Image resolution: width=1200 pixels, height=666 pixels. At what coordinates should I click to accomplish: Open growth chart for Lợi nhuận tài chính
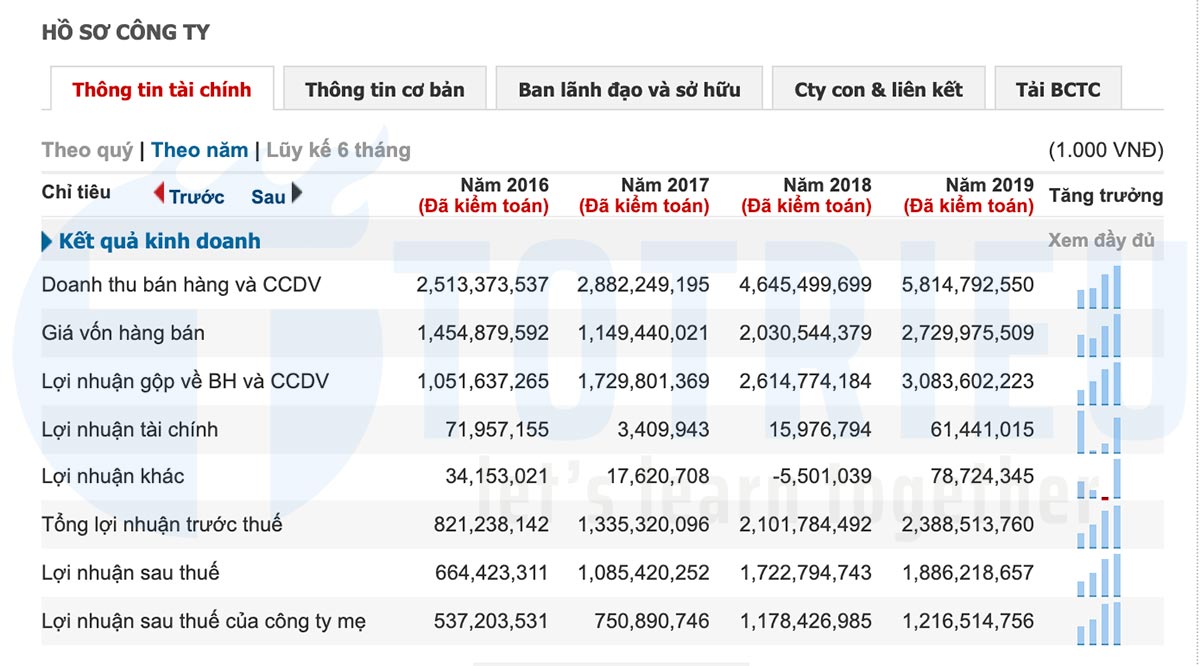point(1100,431)
